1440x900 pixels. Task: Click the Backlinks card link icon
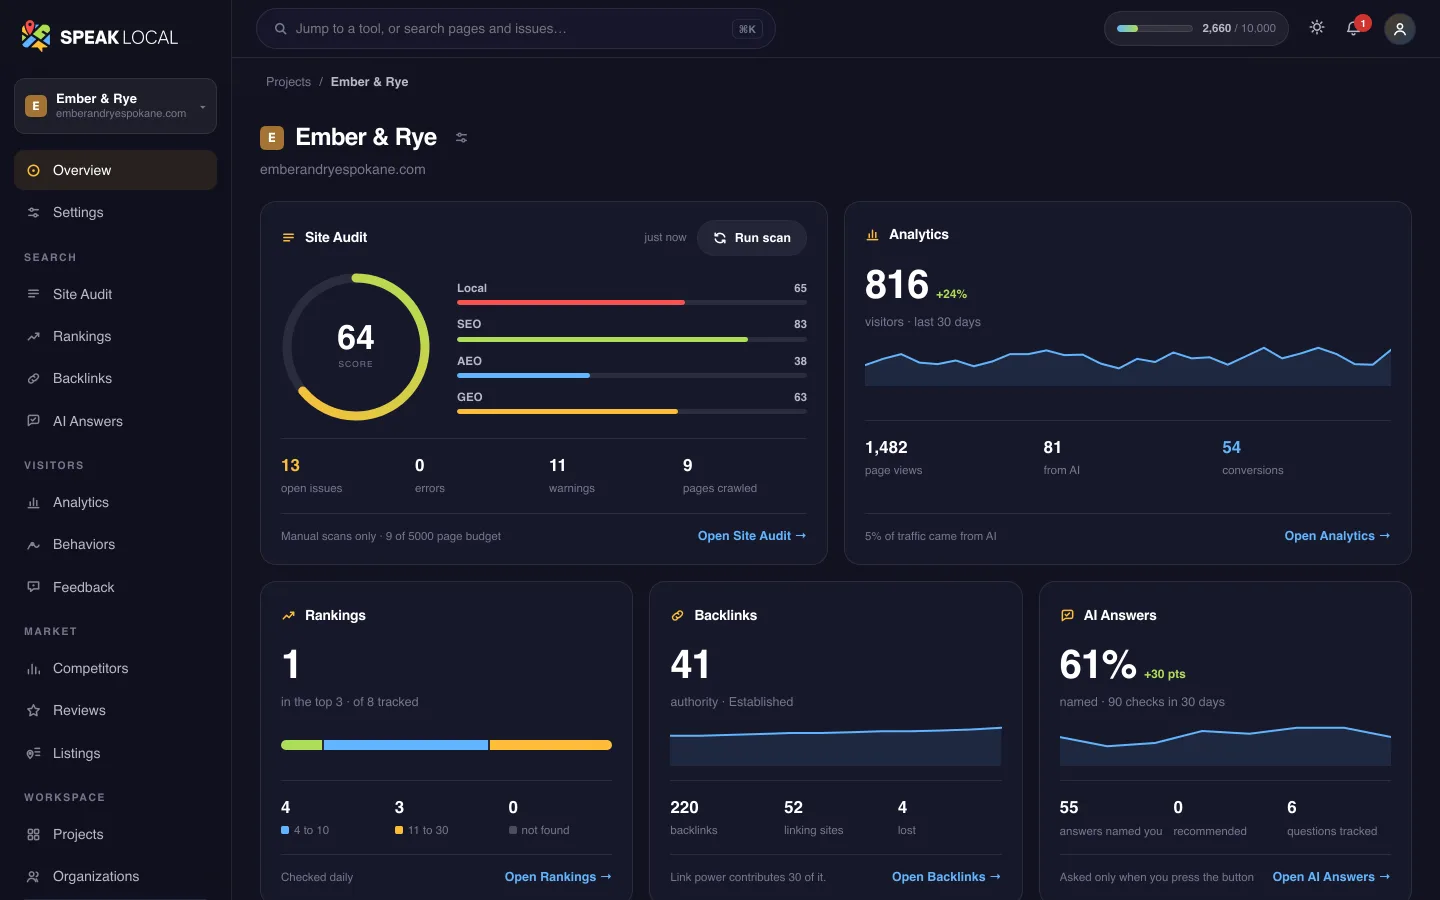coord(677,616)
